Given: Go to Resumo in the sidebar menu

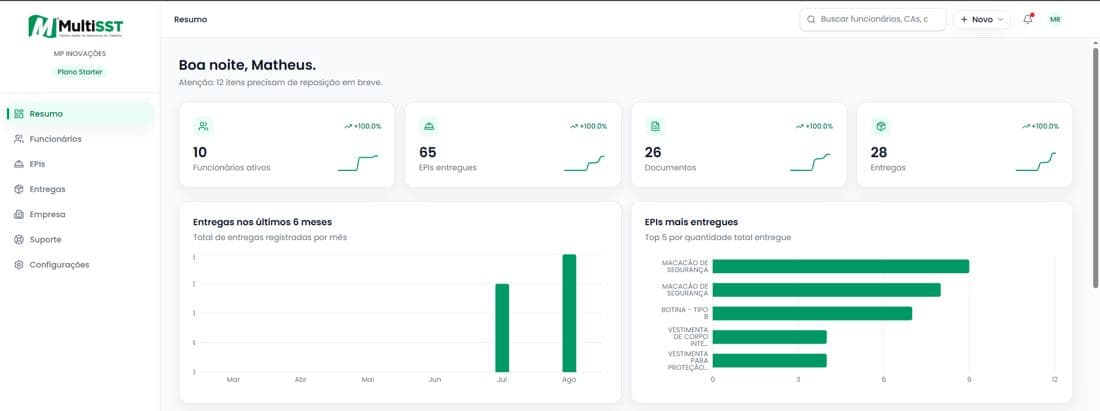Looking at the screenshot, I should coord(79,114).
